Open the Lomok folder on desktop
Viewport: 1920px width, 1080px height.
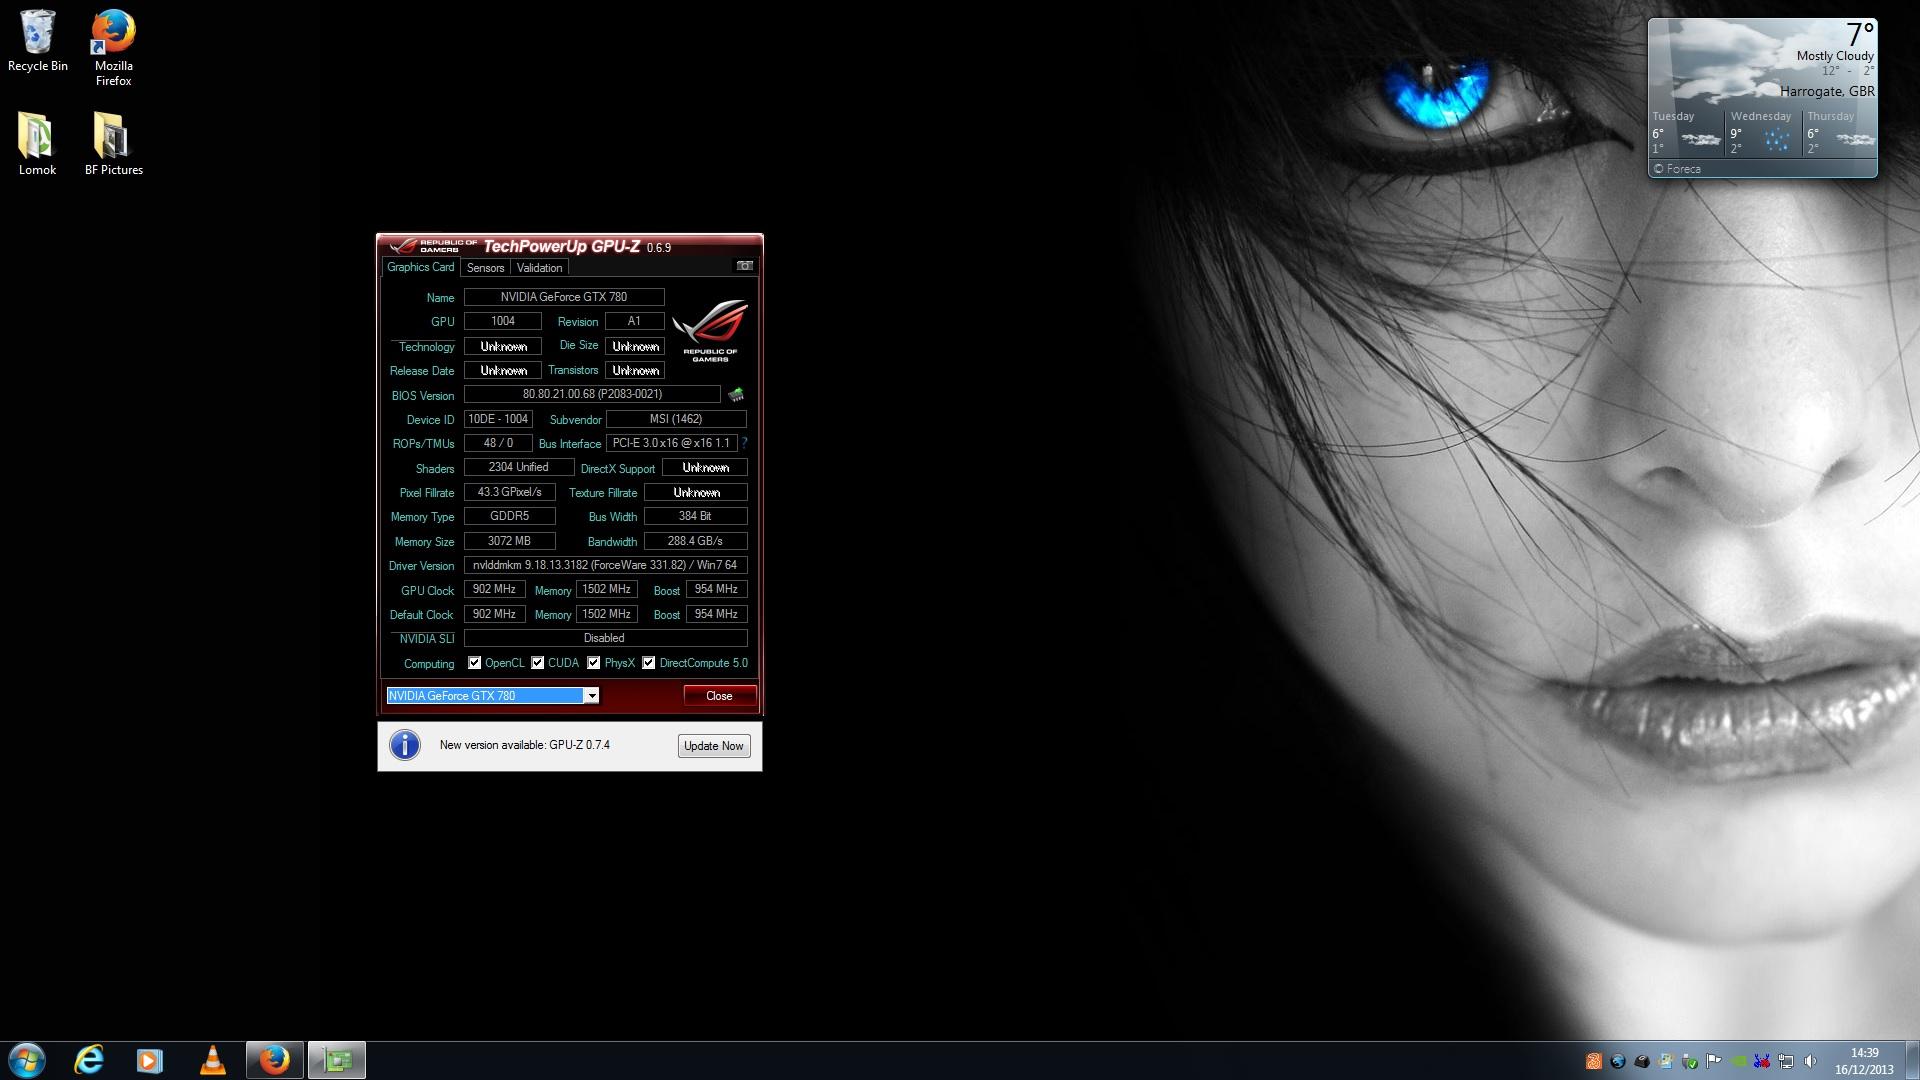(37, 143)
